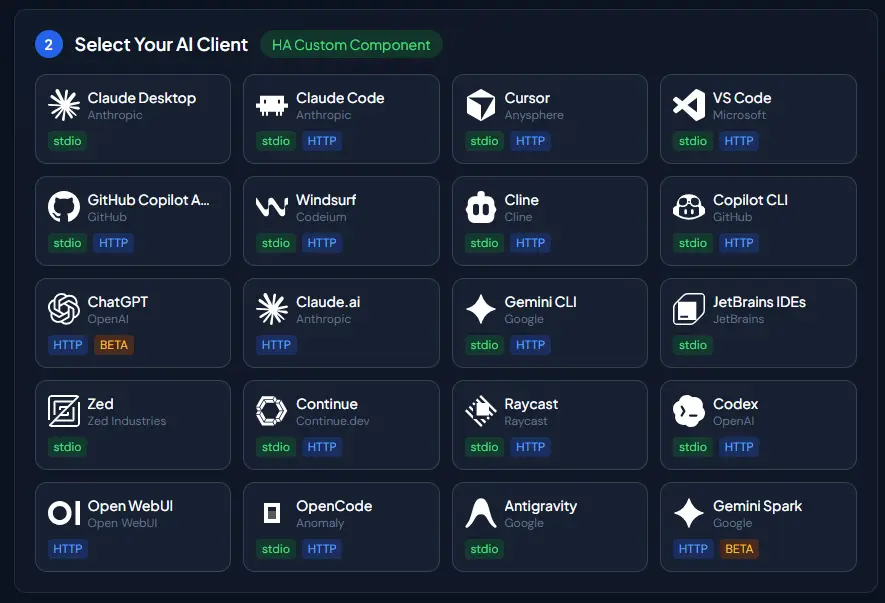Viewport: 885px width, 603px height.
Task: Click the stdio tag on Zed card
Action: [x=67, y=447]
